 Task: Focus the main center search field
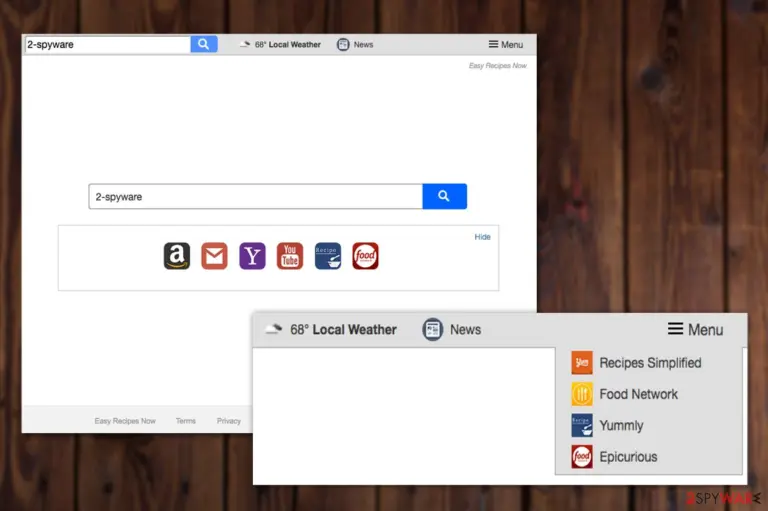[255, 196]
